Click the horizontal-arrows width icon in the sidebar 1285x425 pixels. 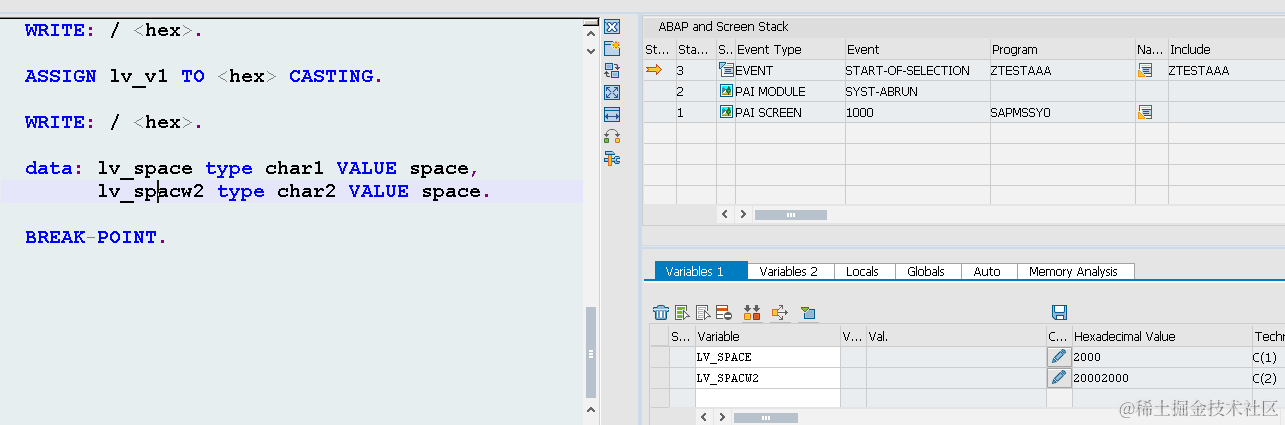(x=612, y=114)
